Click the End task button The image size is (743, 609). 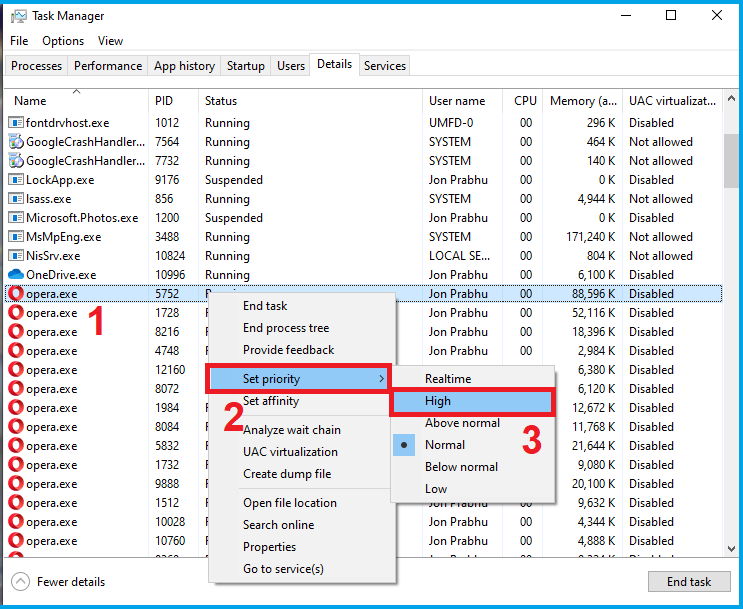[689, 582]
